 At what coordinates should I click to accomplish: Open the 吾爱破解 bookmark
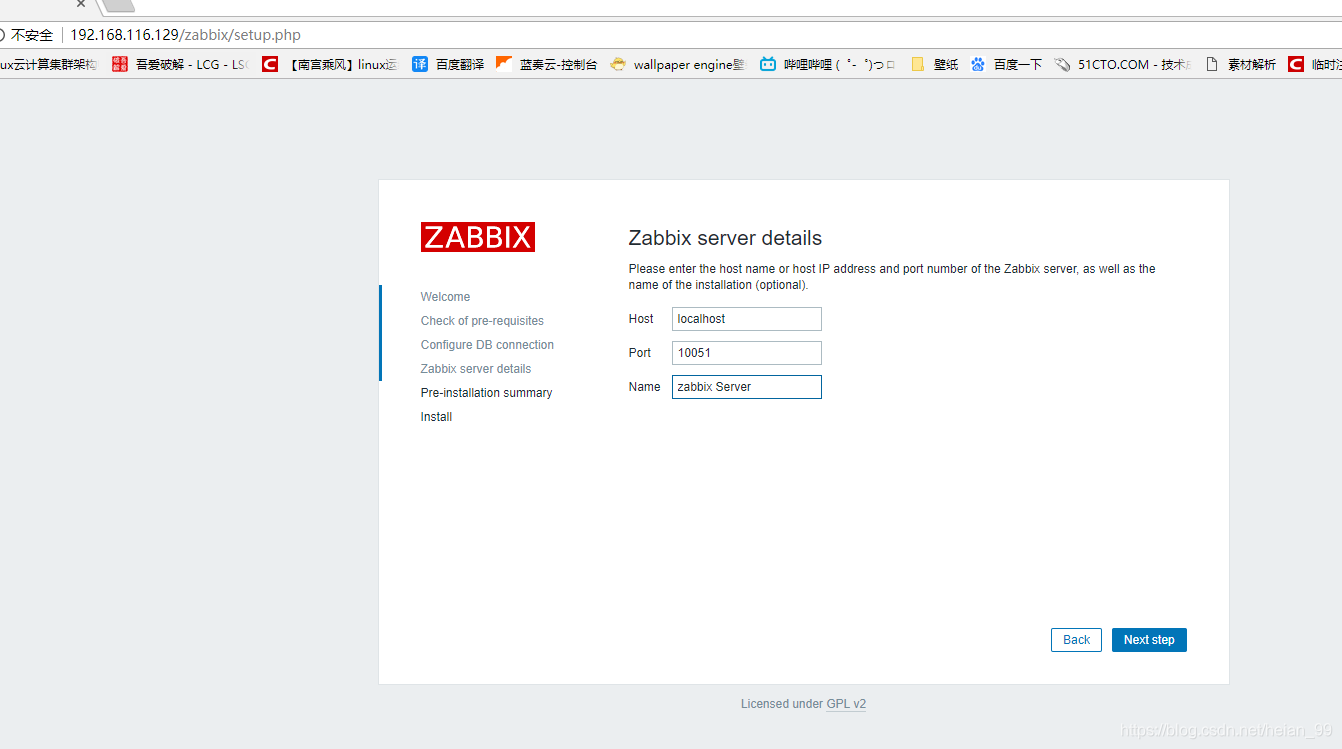point(180,64)
